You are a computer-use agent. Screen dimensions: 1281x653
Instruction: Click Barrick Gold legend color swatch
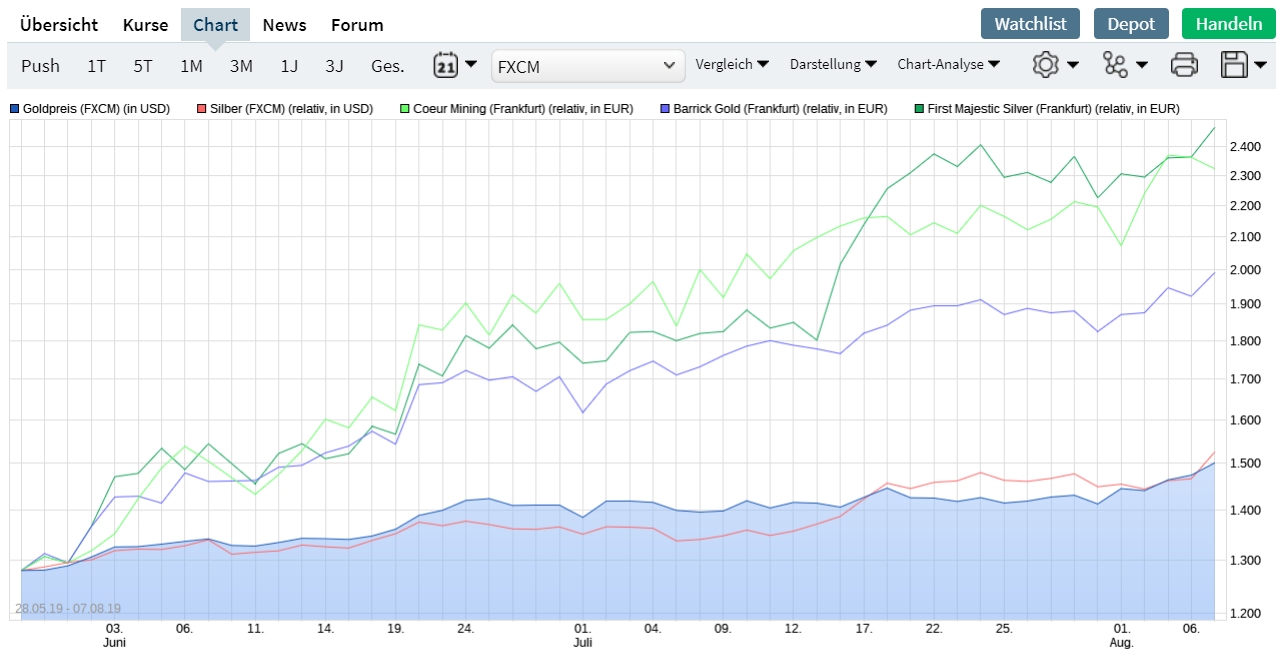(665, 108)
